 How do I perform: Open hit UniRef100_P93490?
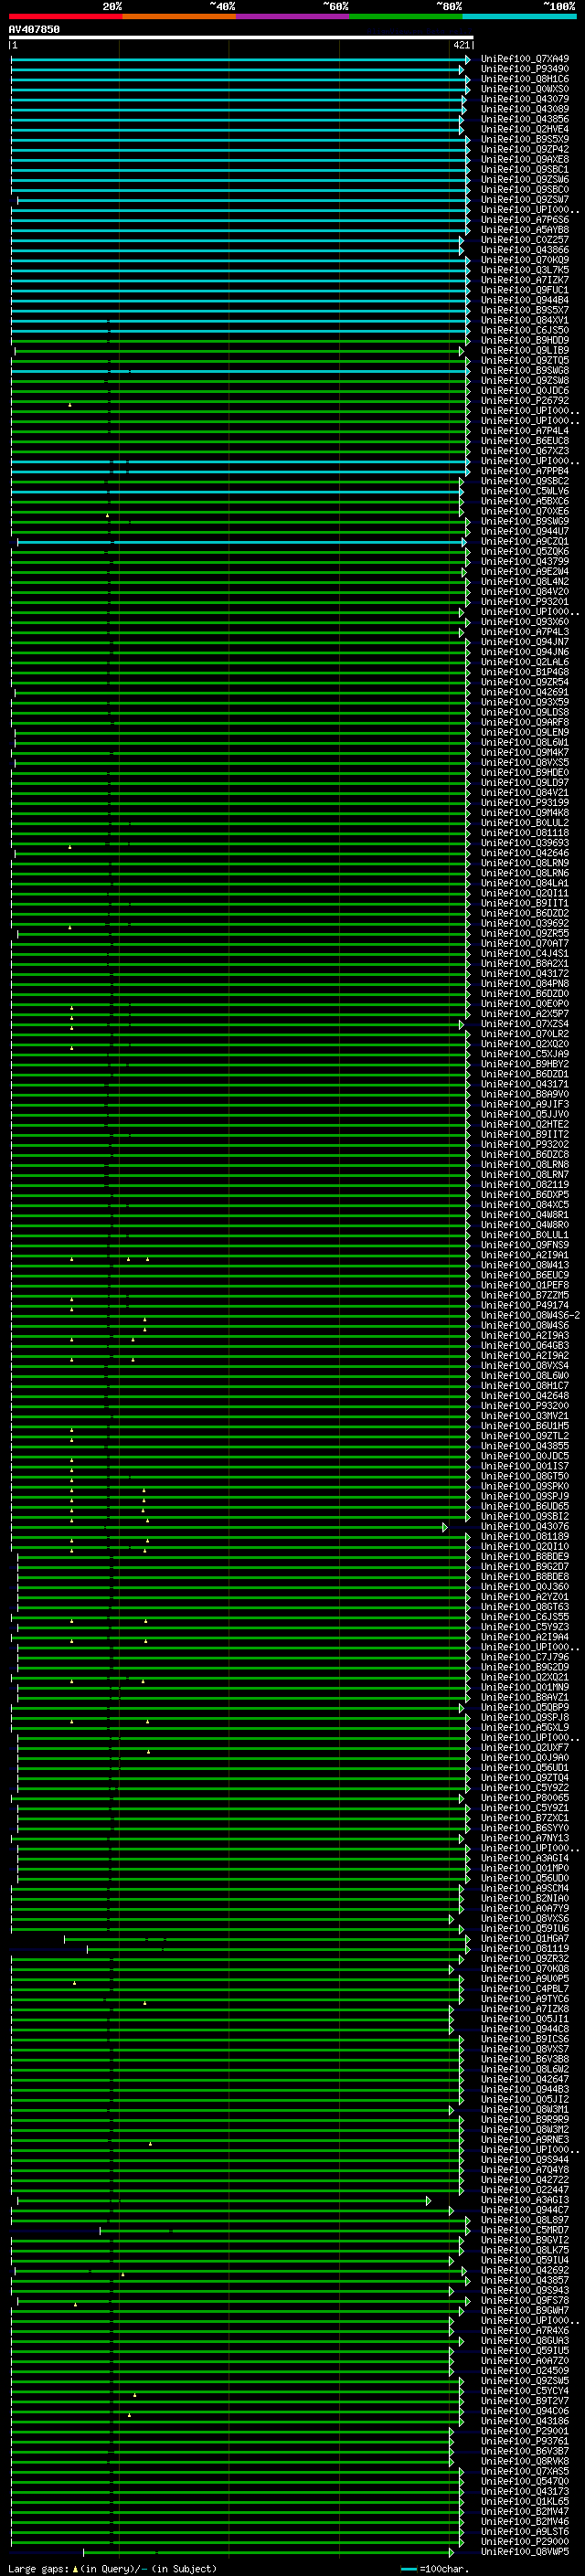[525, 69]
